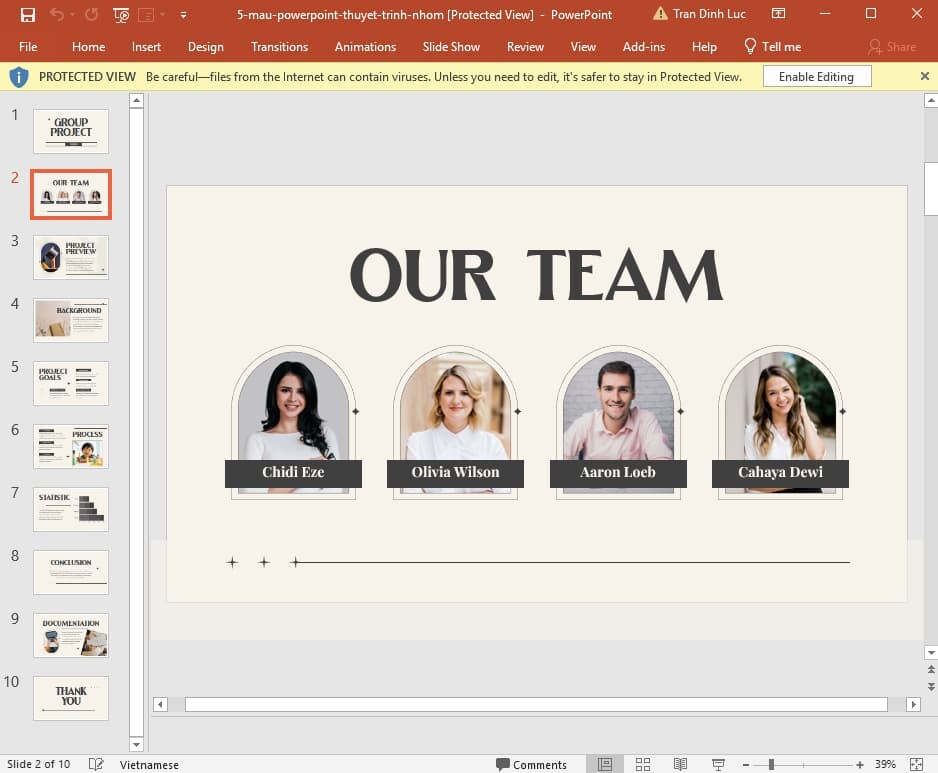Screen dimensions: 938x773
Task: Switch to the Animations ribbon tab
Action: point(365,46)
